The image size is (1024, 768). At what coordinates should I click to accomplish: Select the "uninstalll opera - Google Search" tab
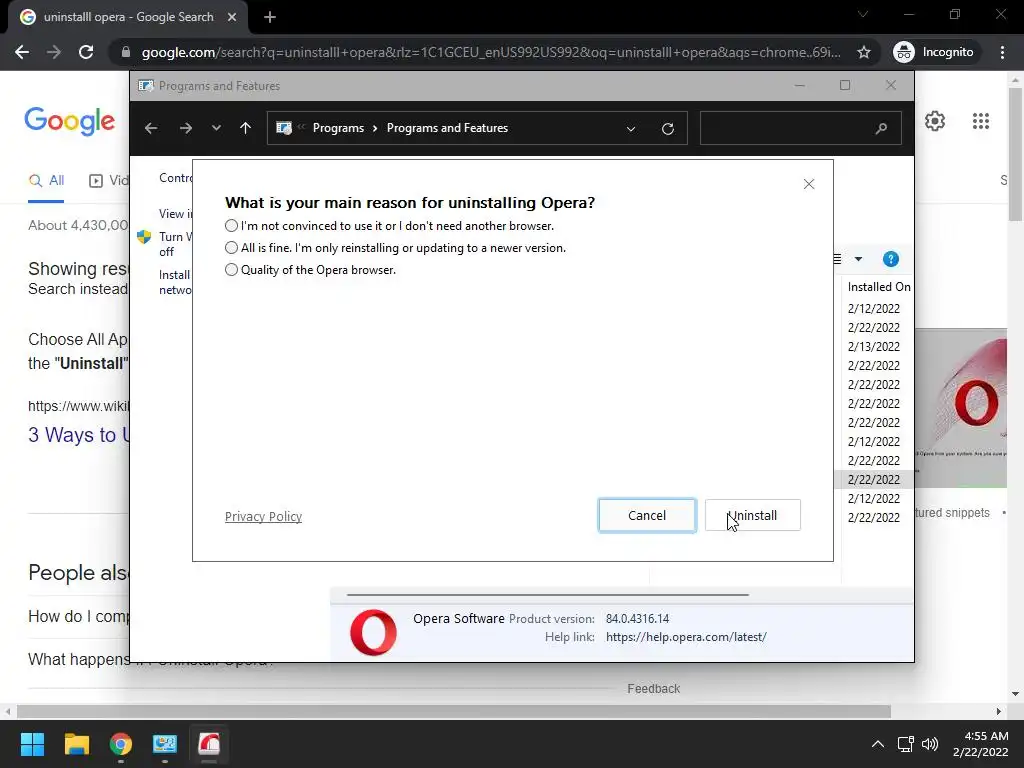coord(128,17)
